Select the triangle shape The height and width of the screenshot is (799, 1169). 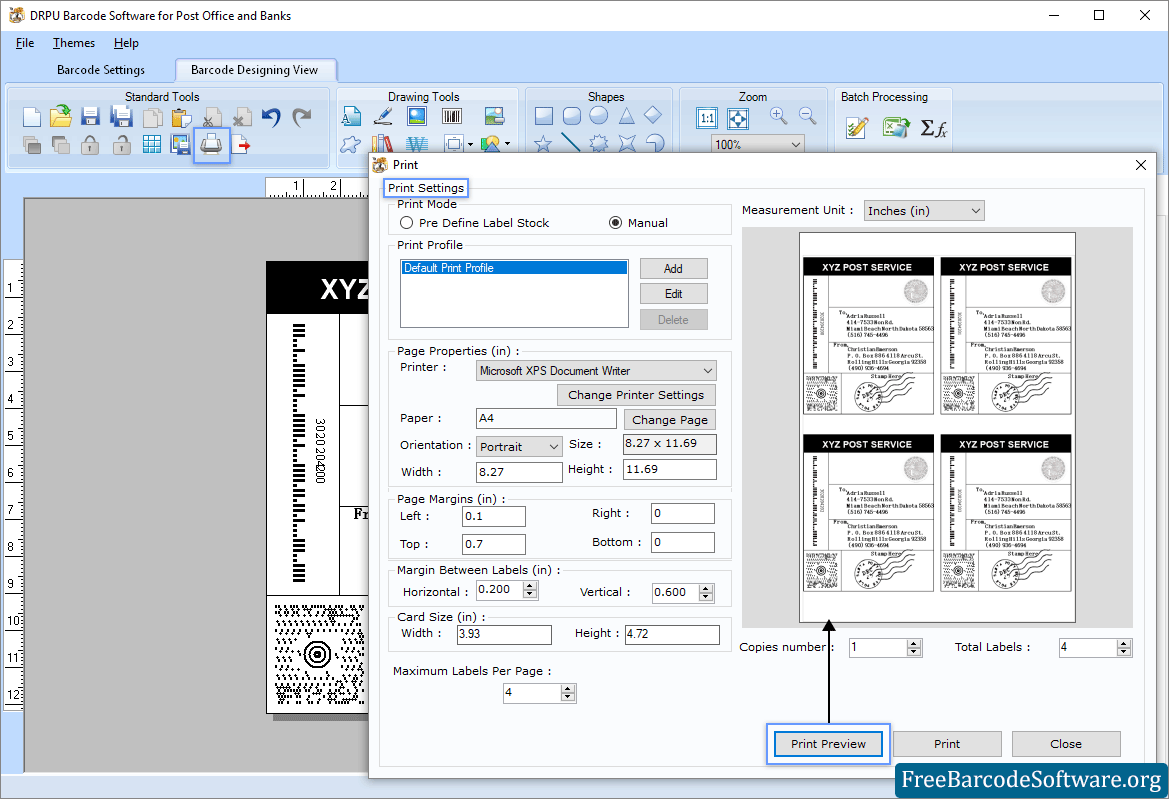click(x=626, y=116)
